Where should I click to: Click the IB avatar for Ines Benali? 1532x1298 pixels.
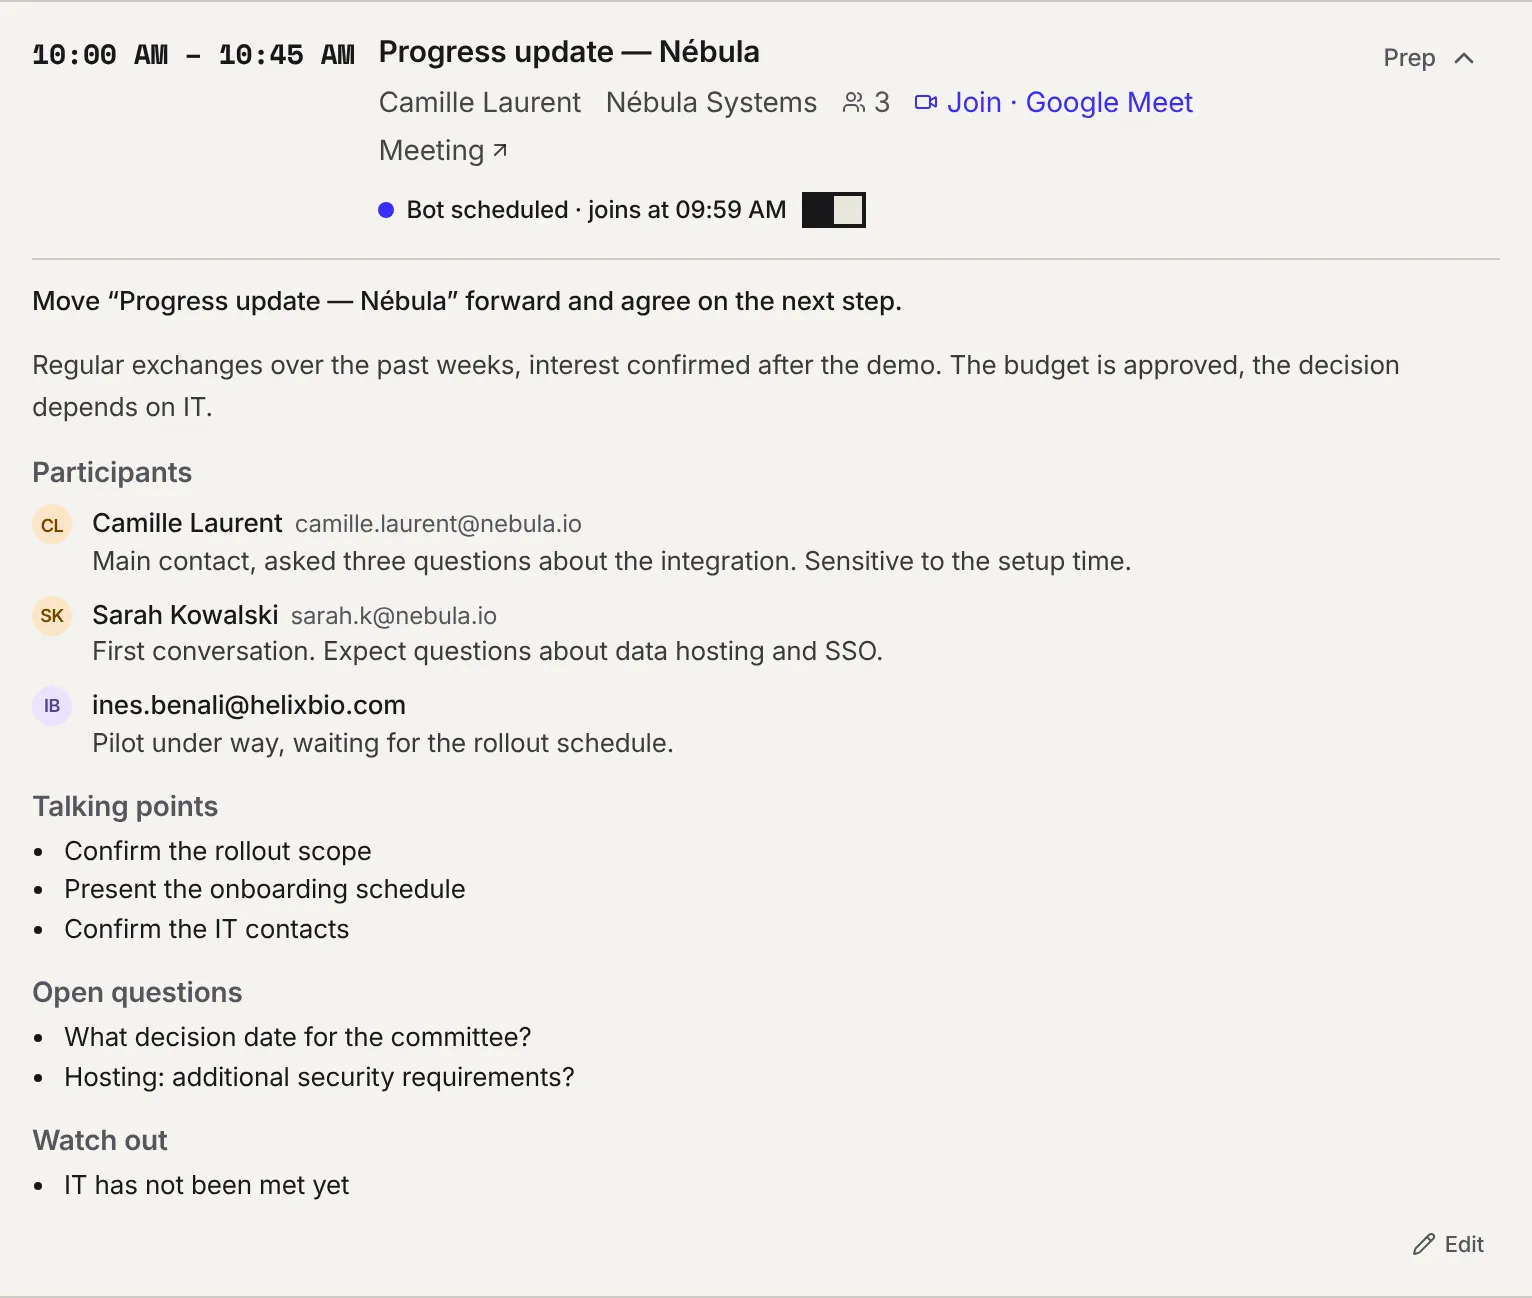pos(52,706)
